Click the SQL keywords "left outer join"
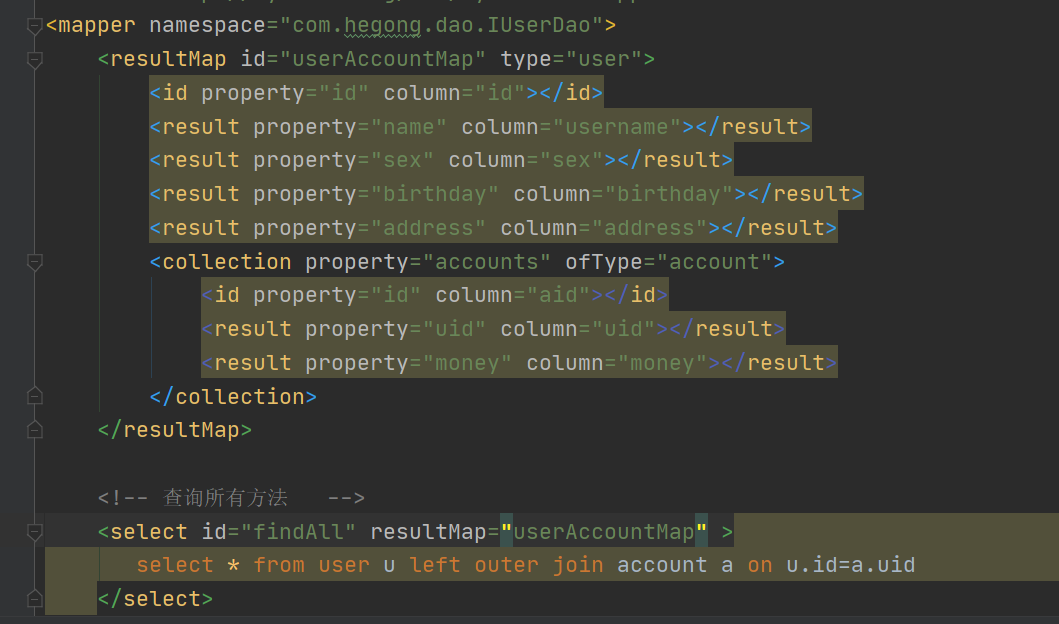 coord(507,565)
